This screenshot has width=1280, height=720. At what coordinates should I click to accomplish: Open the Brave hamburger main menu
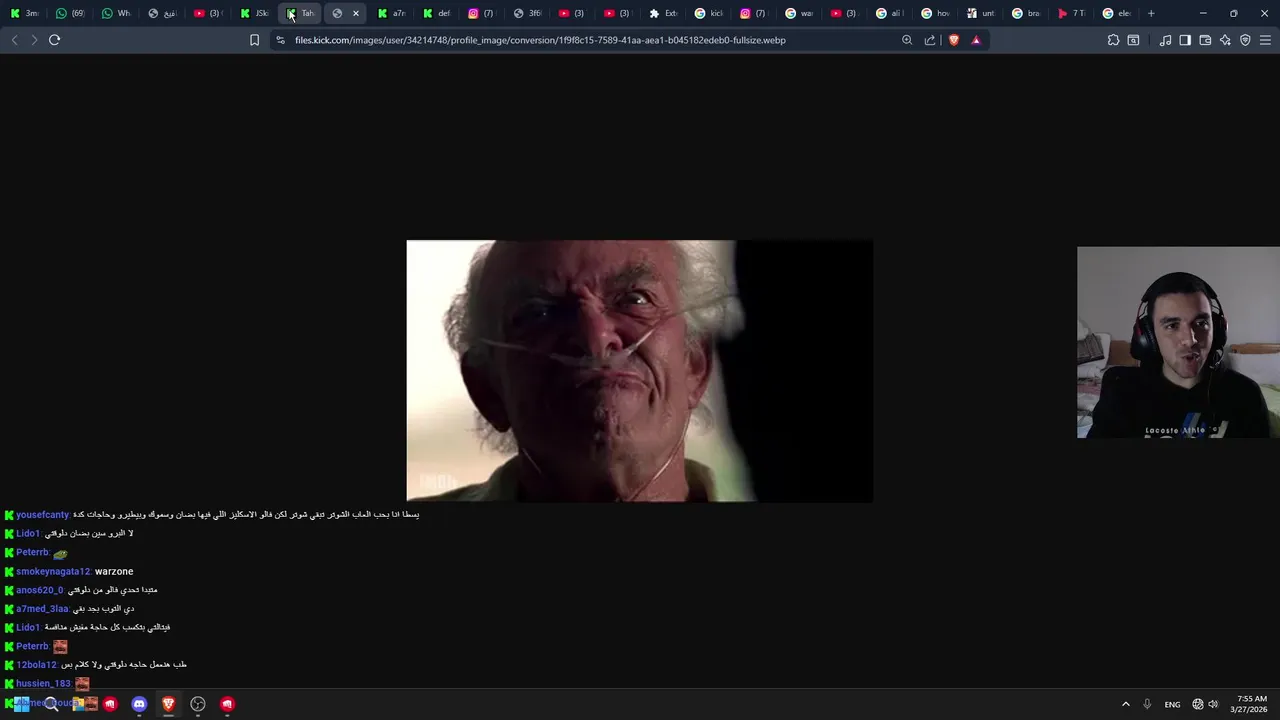1265,40
